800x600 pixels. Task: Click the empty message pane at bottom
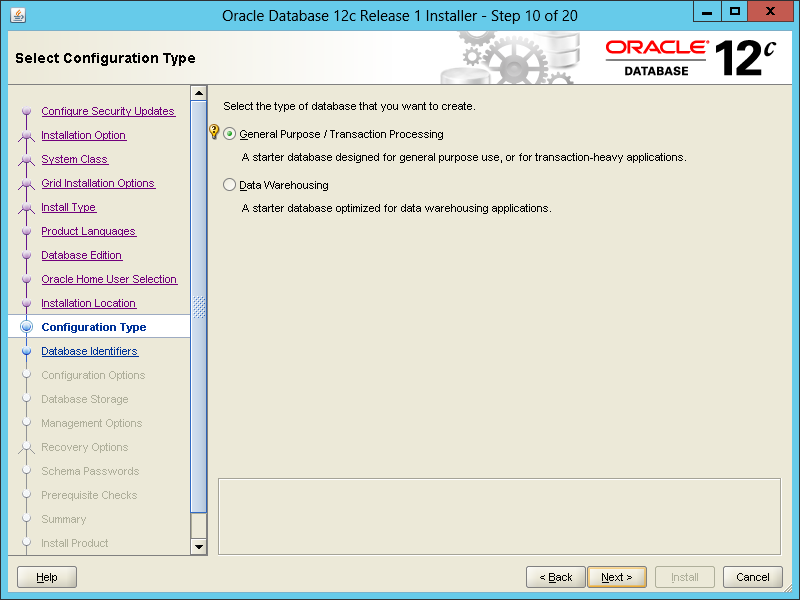tap(499, 516)
